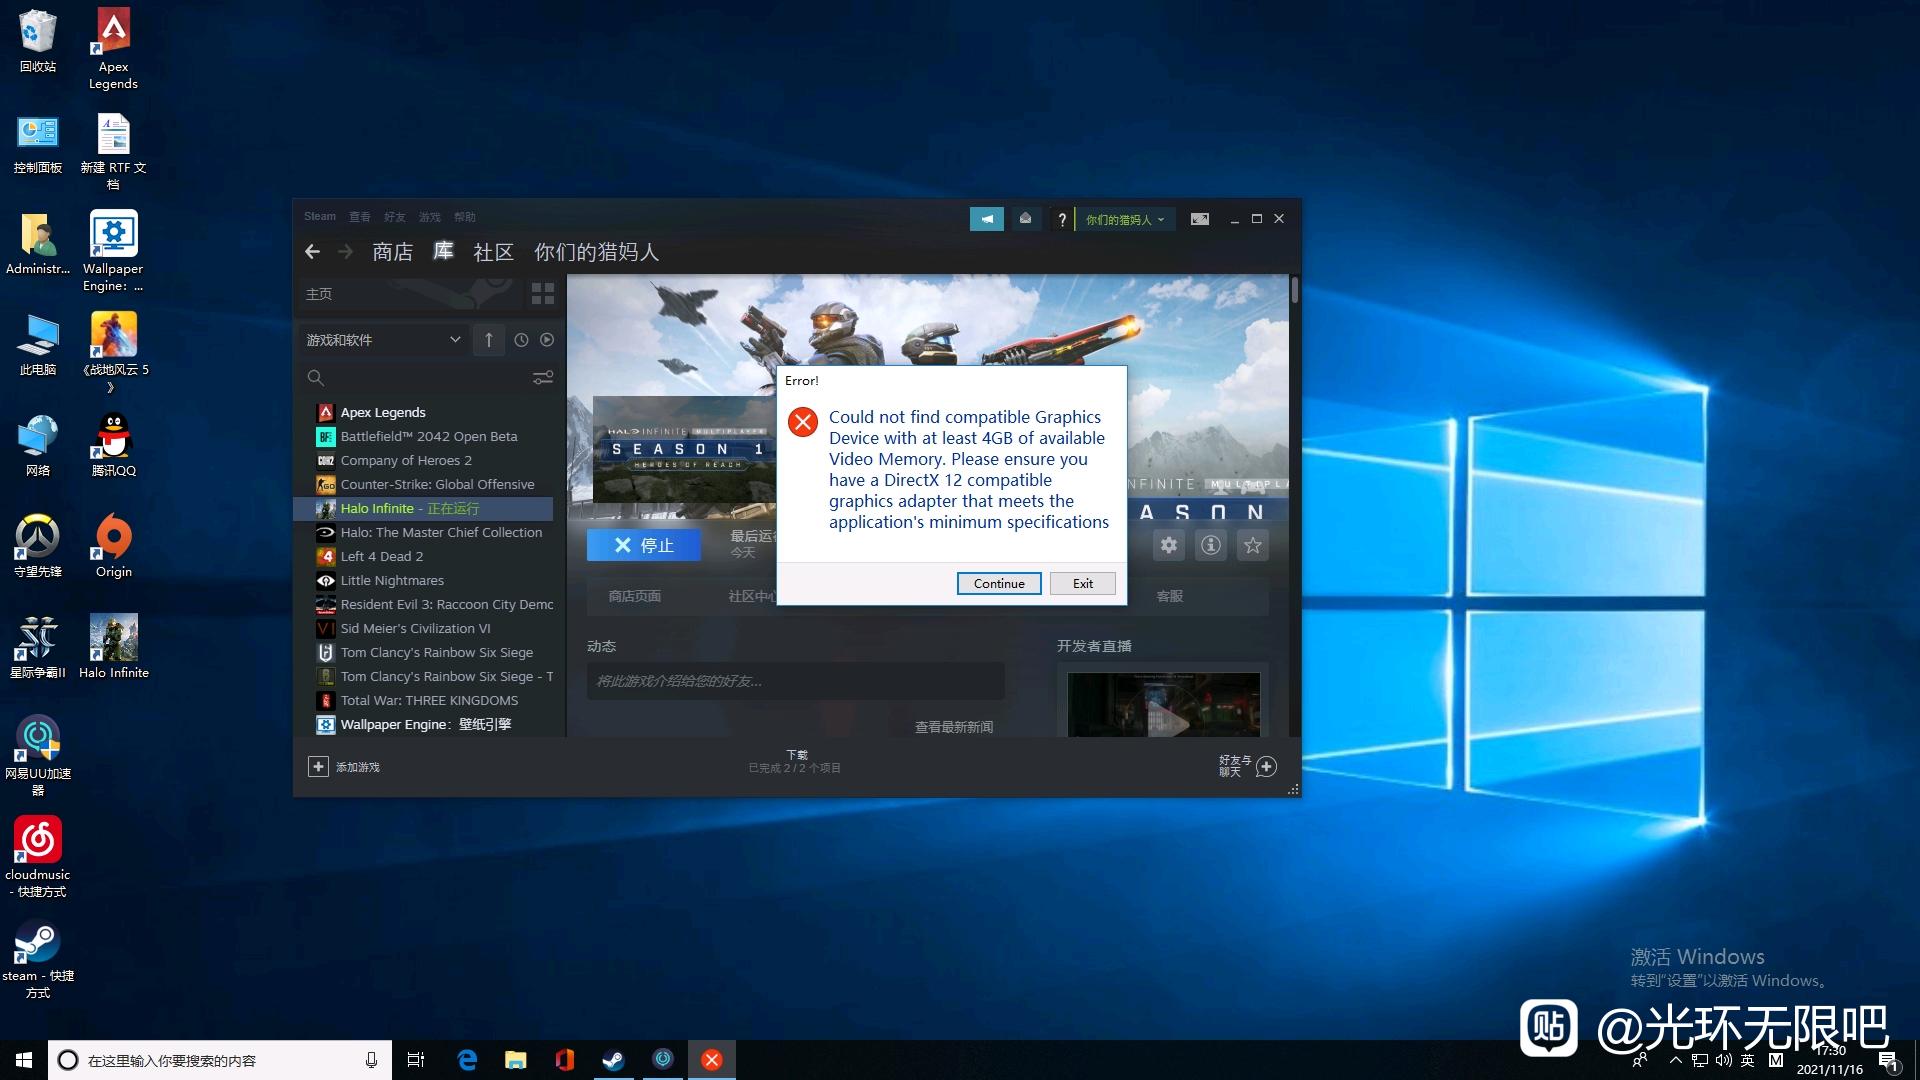
Task: Select 腾讯QQ desktop icon
Action: pos(113,445)
